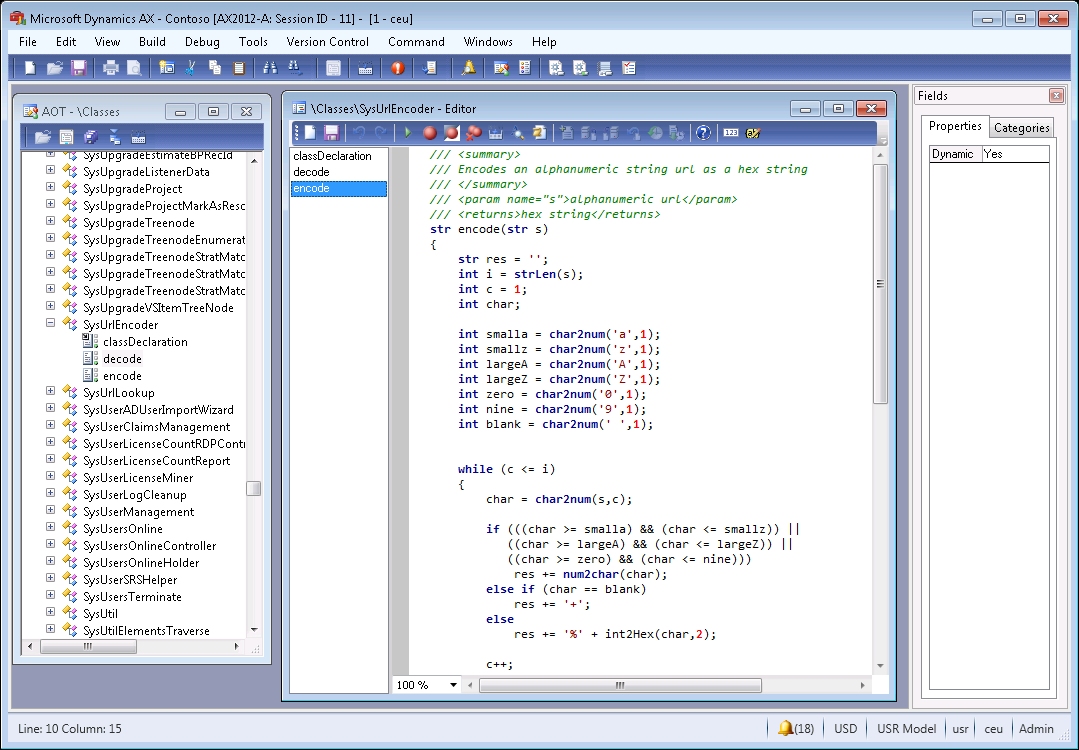Open Help with the blue question mark icon

703,133
